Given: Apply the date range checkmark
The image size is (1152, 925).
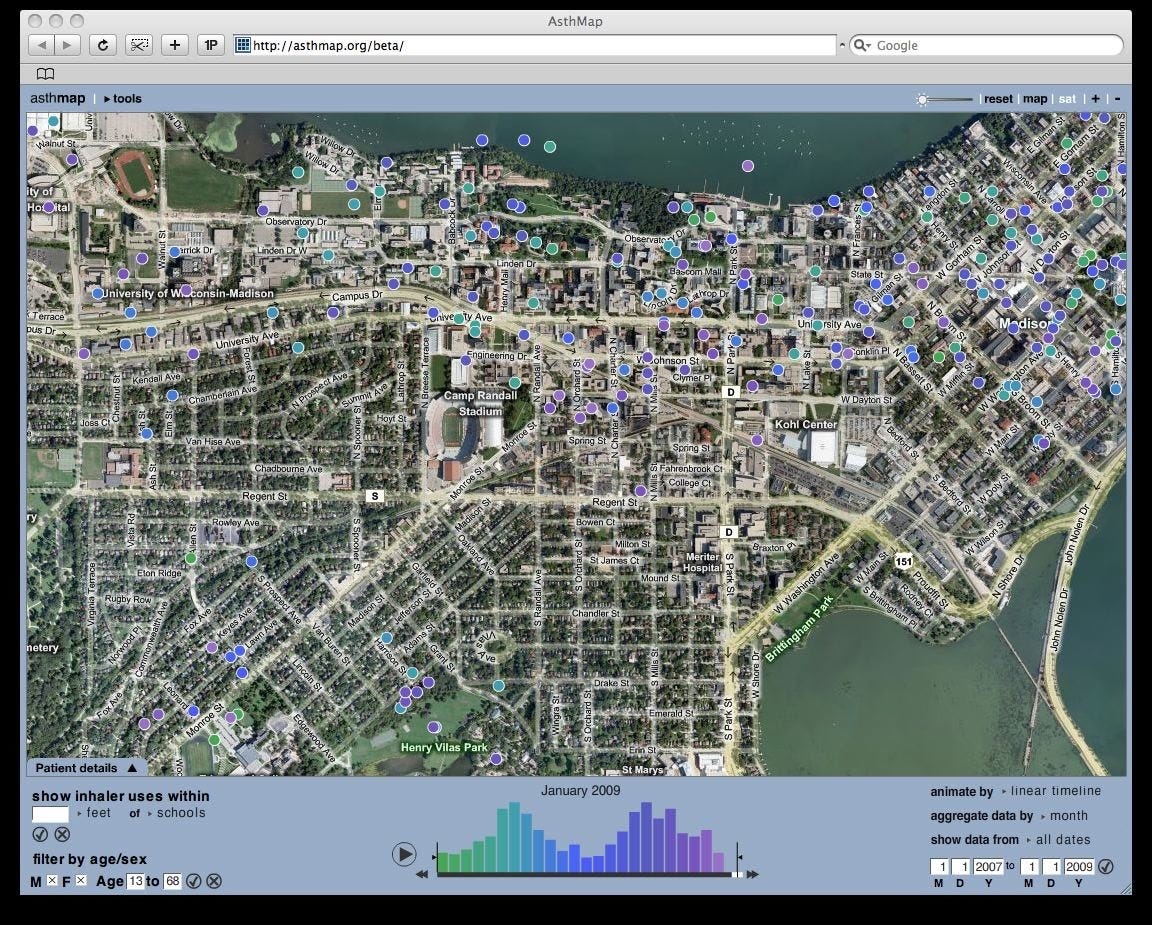Looking at the screenshot, I should 1106,867.
